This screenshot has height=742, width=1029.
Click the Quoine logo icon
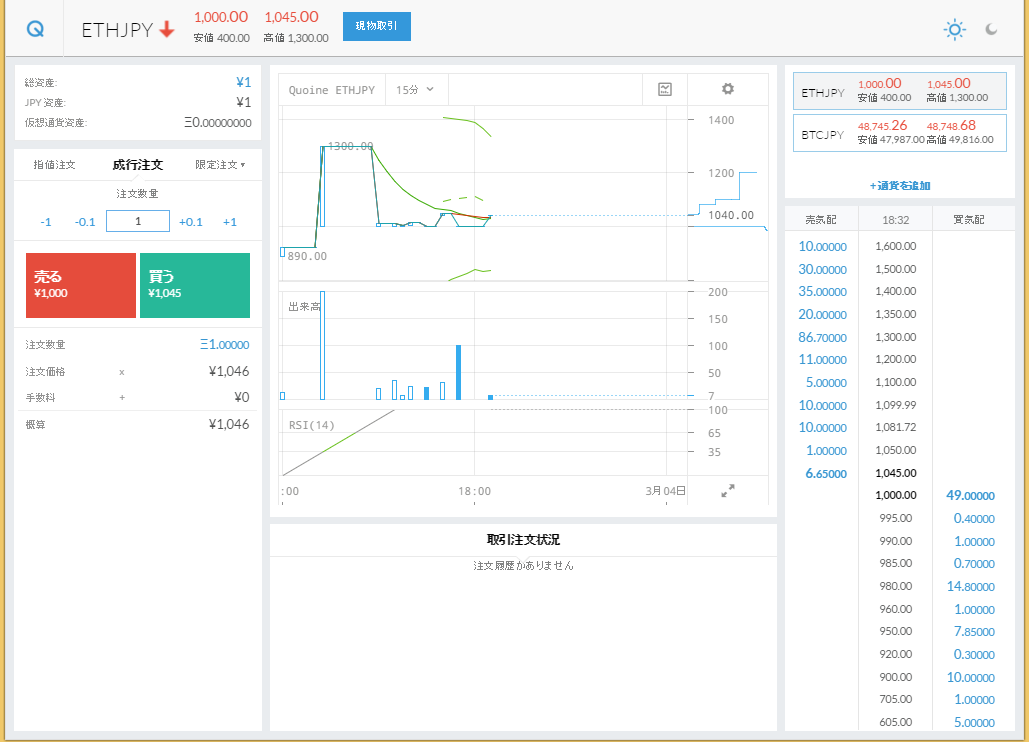point(35,28)
